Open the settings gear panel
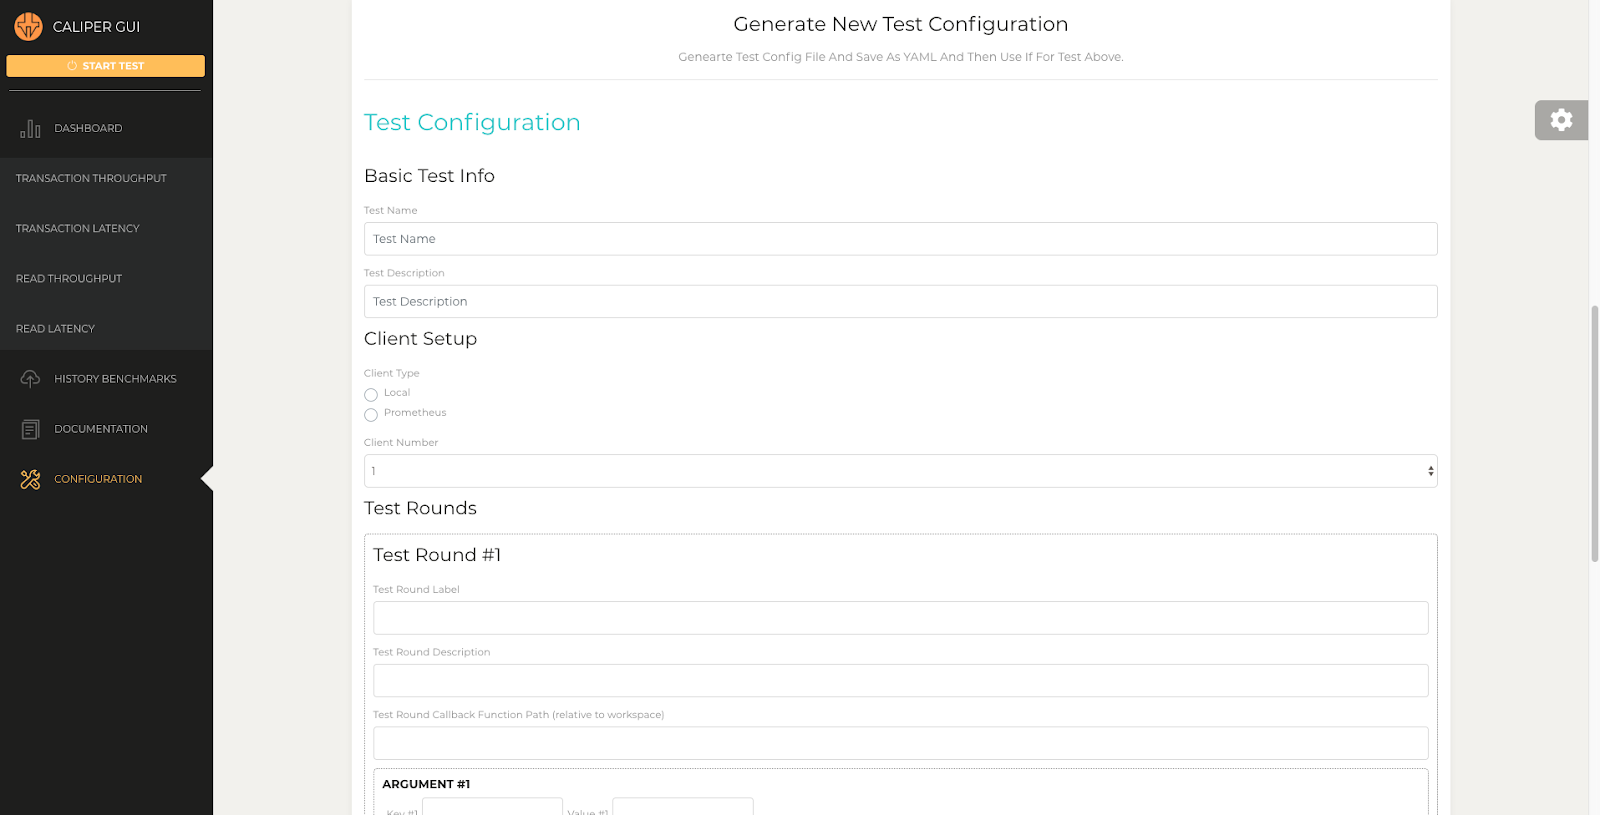Screen dimensions: 1600x815 coord(1561,120)
